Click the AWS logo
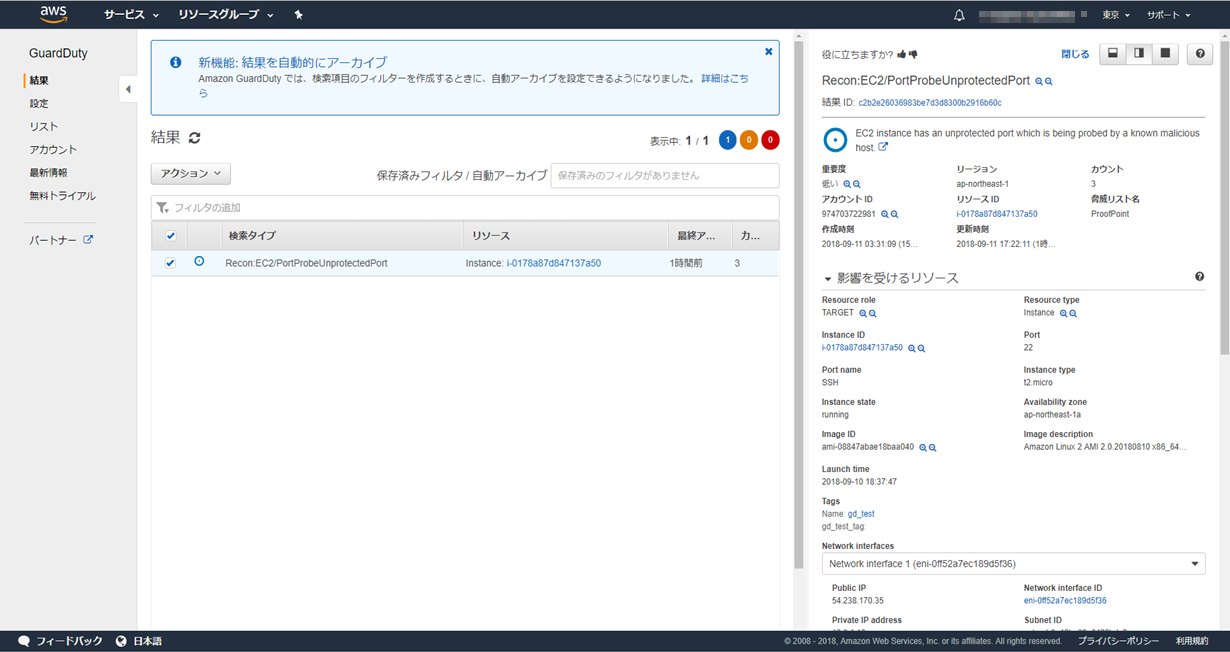This screenshot has width=1230, height=652. pos(53,14)
